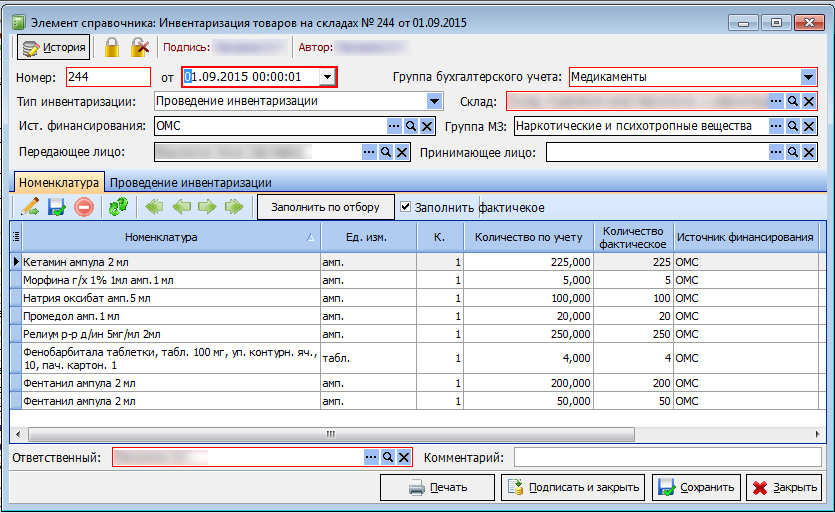Go to last record double-right arrow

(234, 207)
